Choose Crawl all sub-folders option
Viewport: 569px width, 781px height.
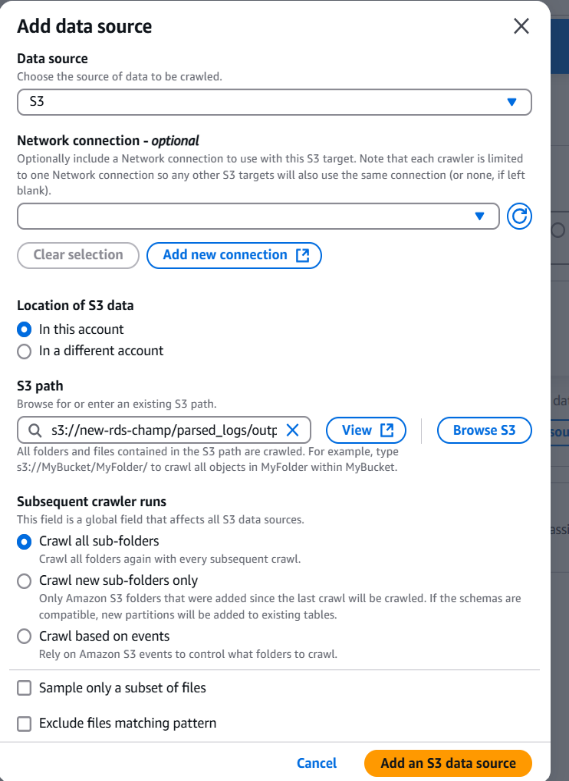point(24,541)
